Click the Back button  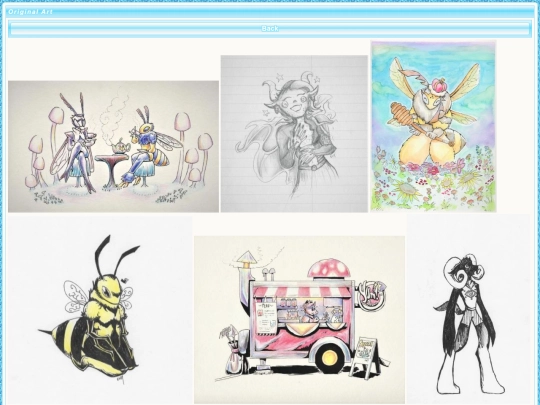pyautogui.click(x=270, y=29)
